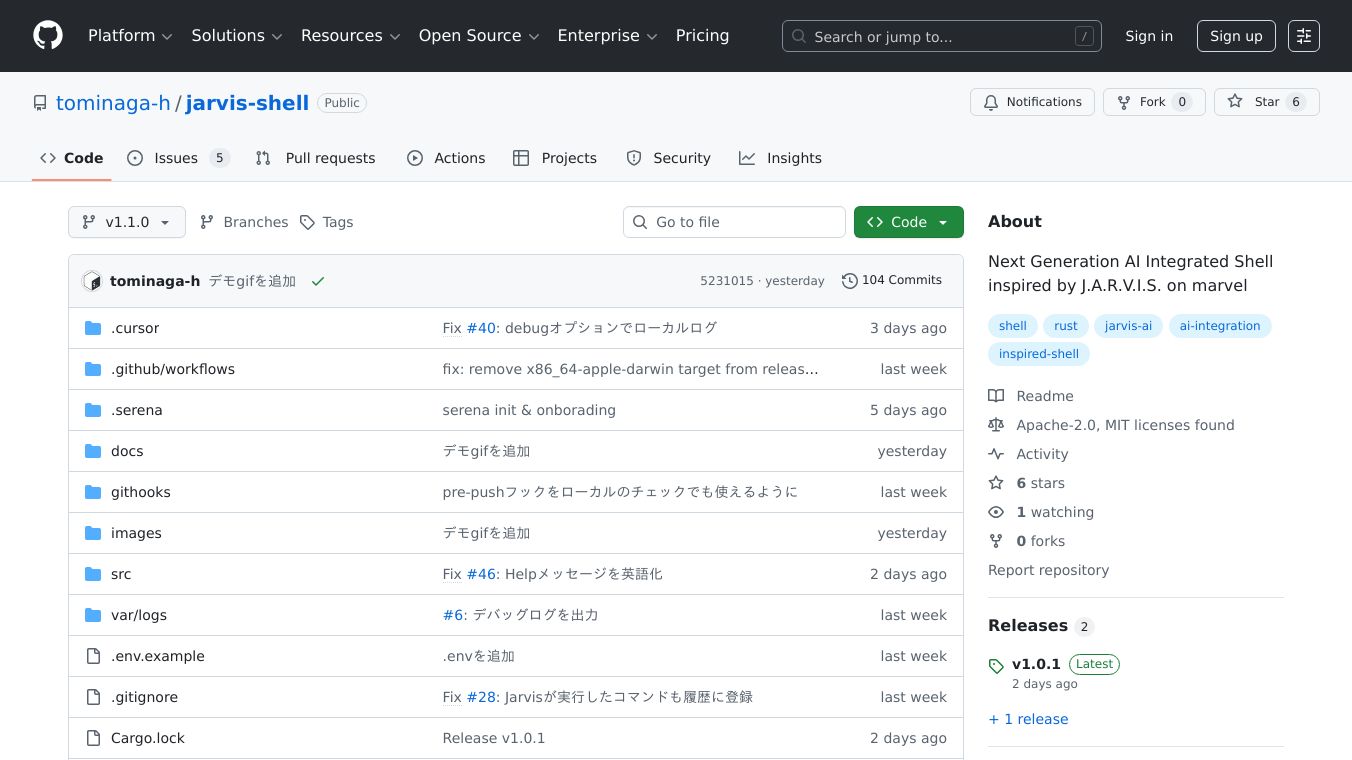Screen dimensions: 1352x760
Task: Open the commit history with 104 Commits
Action: click(891, 281)
